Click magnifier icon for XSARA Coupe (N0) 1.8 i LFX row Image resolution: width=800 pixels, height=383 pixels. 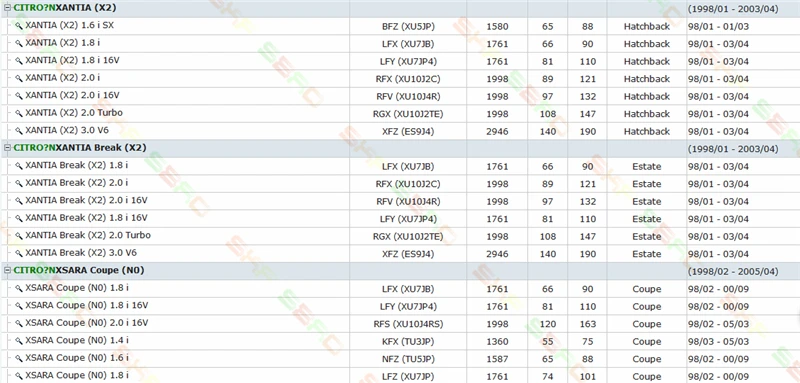coord(19,289)
